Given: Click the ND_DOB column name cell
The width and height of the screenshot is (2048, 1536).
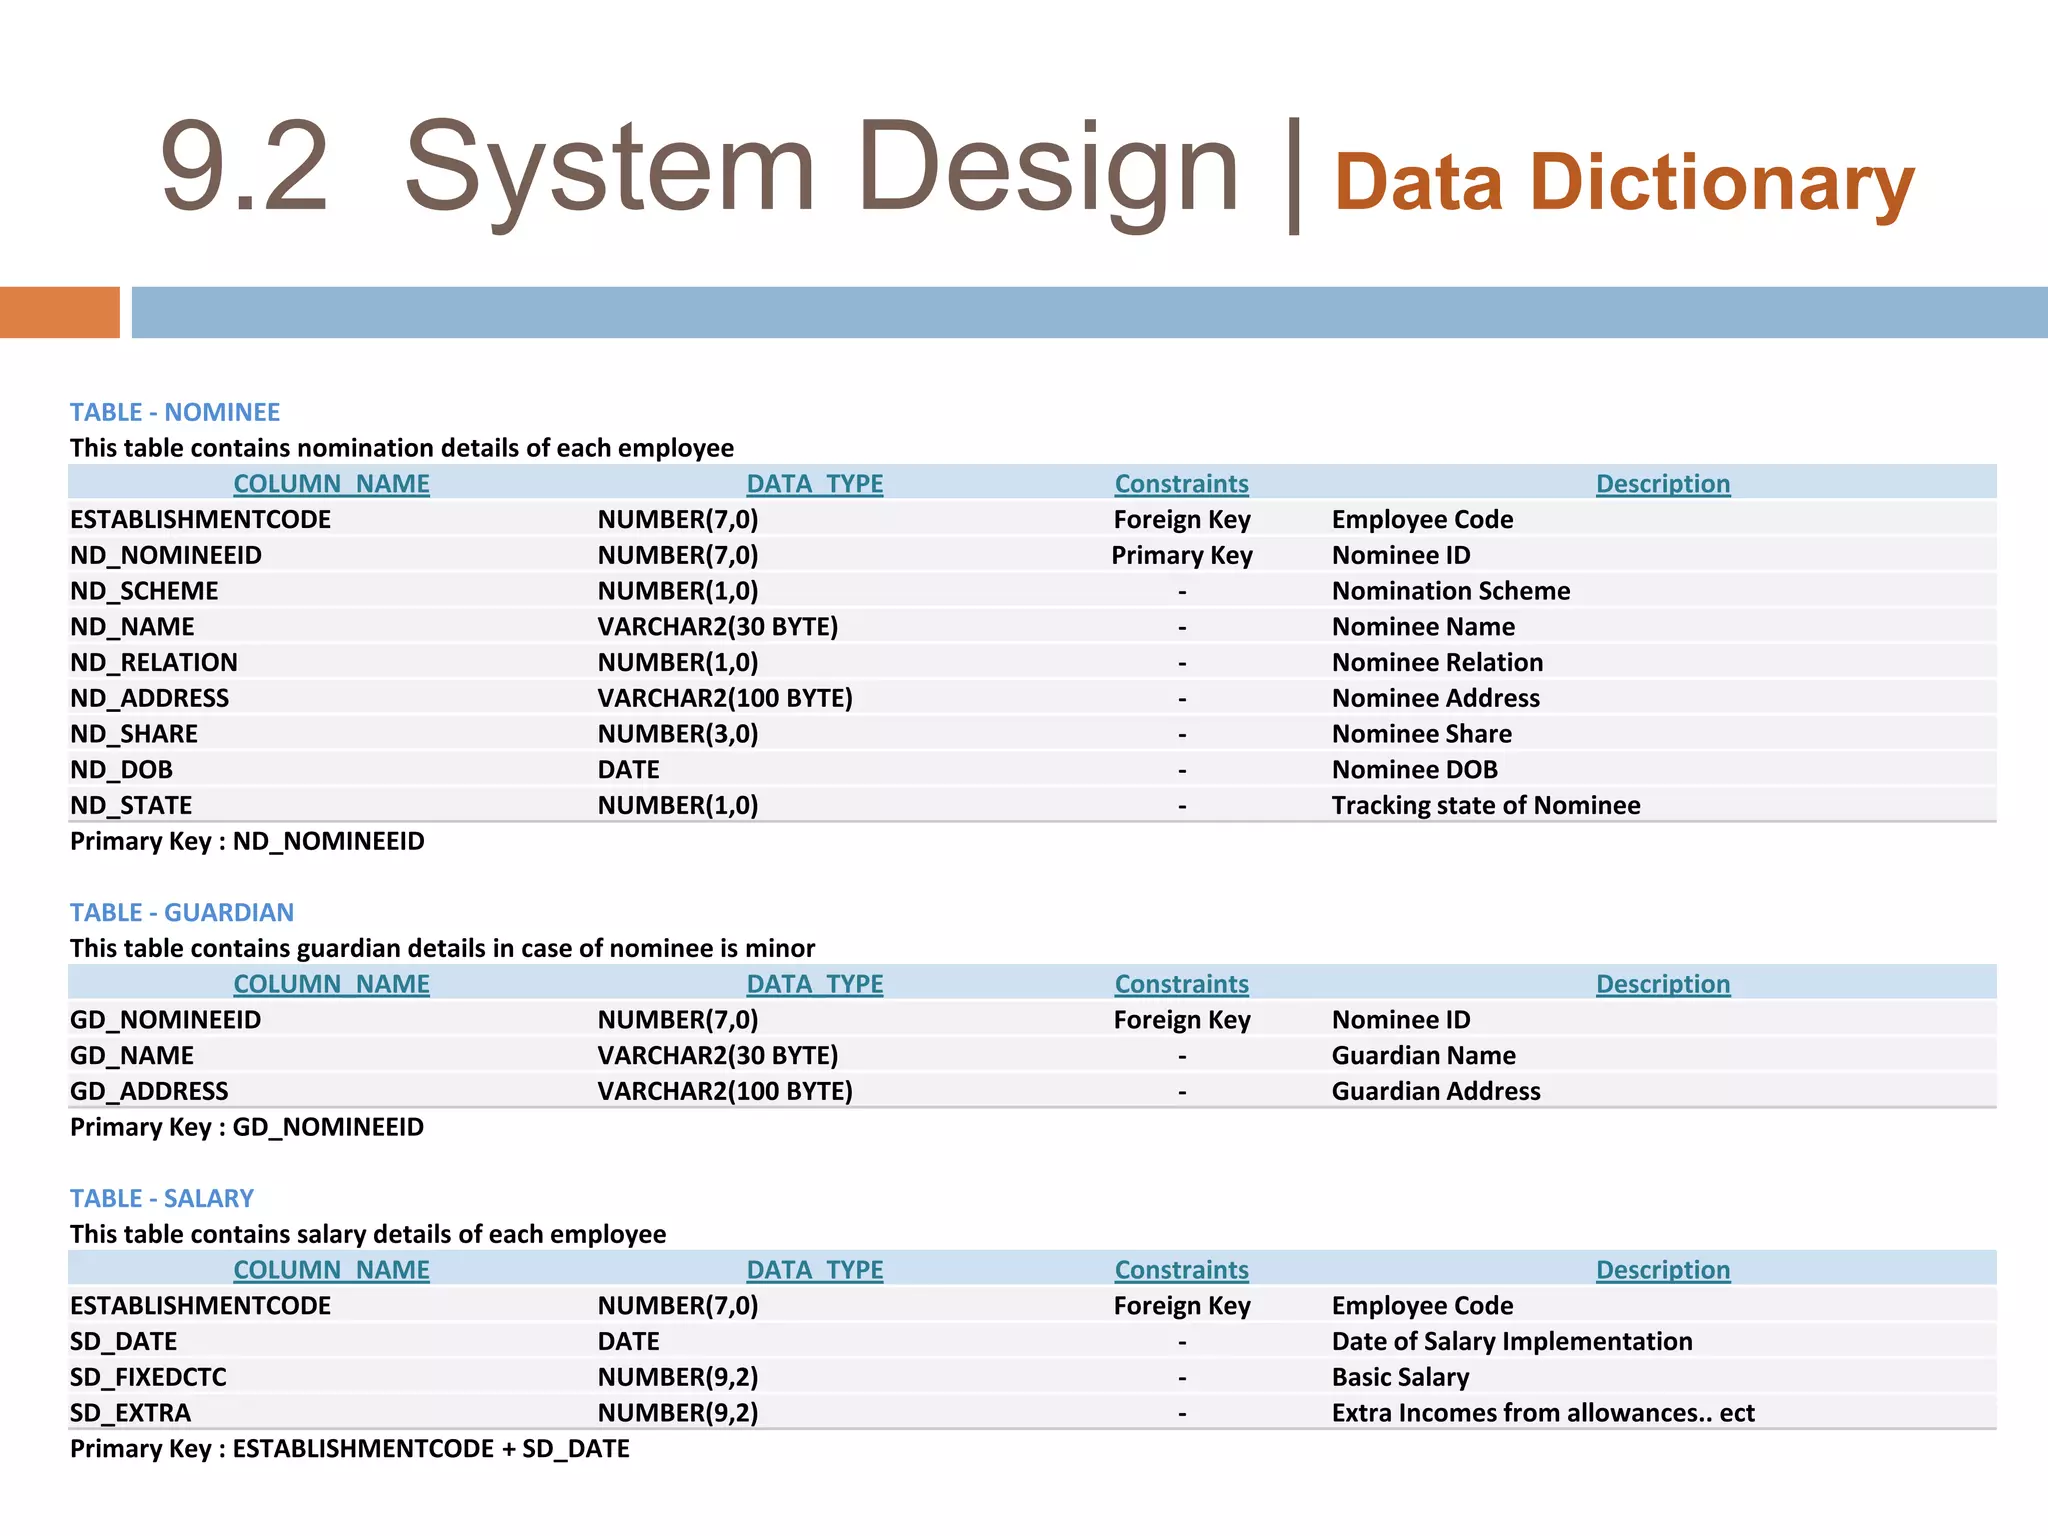Looking at the screenshot, I should [121, 770].
